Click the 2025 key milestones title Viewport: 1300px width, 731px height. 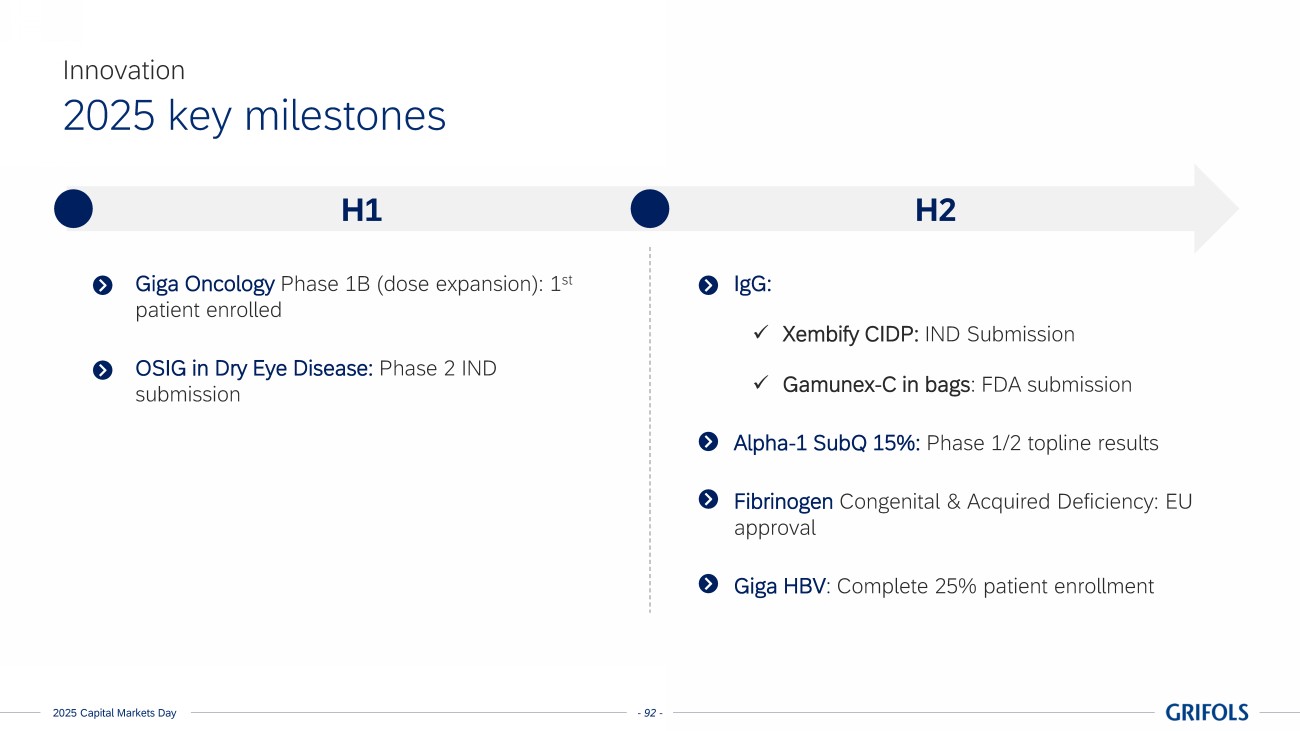(x=254, y=116)
